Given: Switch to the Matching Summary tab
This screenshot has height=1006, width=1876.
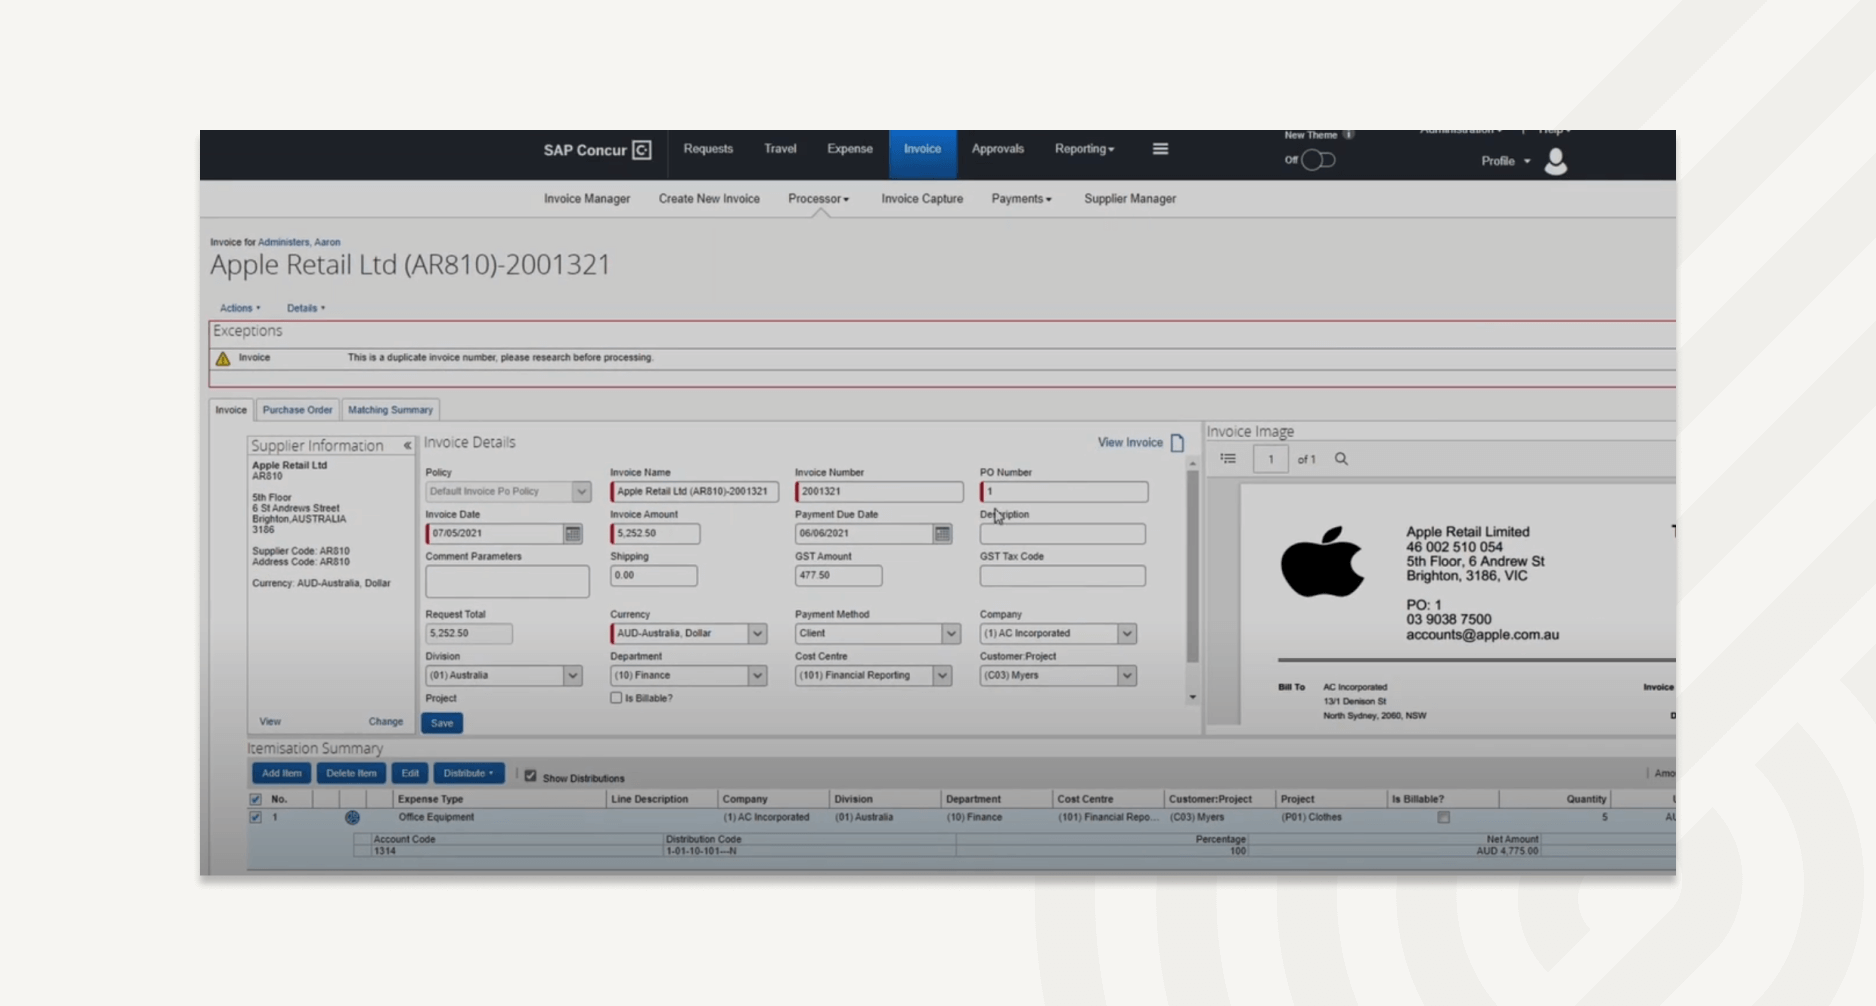Looking at the screenshot, I should [390, 410].
